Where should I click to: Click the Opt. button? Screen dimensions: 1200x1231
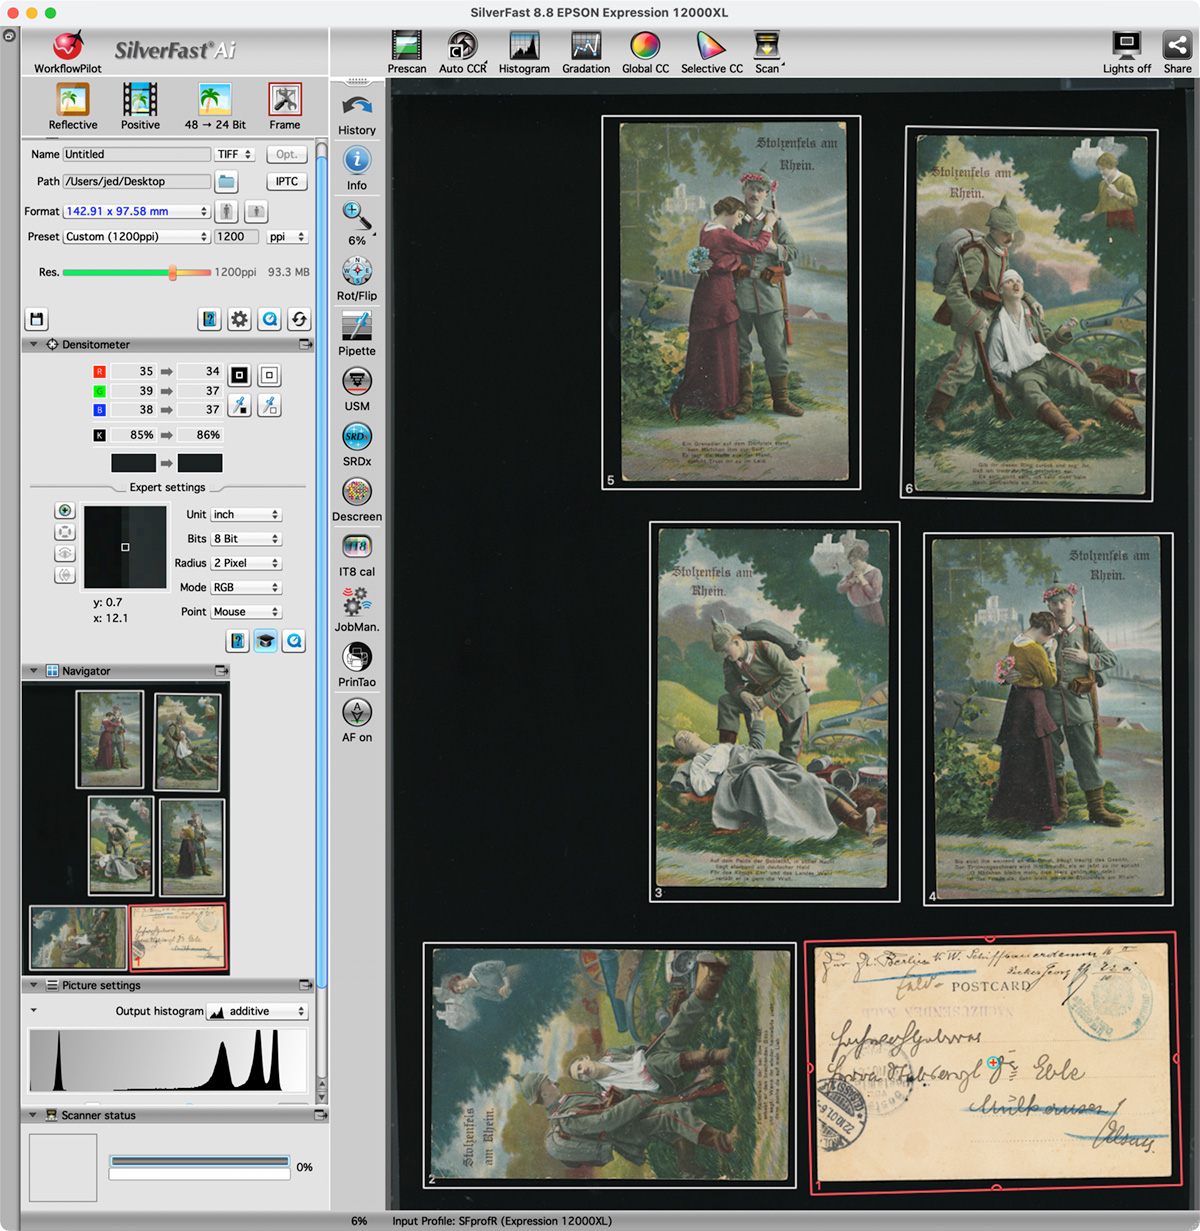[x=287, y=154]
